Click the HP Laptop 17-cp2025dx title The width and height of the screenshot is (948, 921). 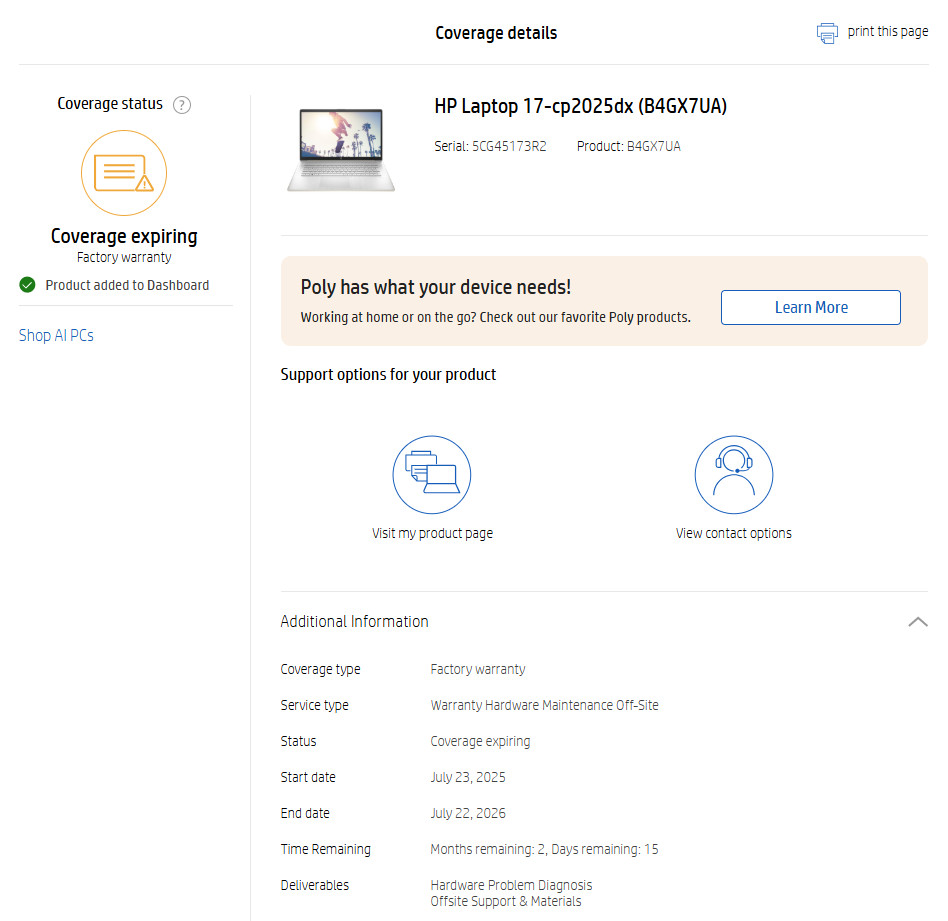point(580,106)
